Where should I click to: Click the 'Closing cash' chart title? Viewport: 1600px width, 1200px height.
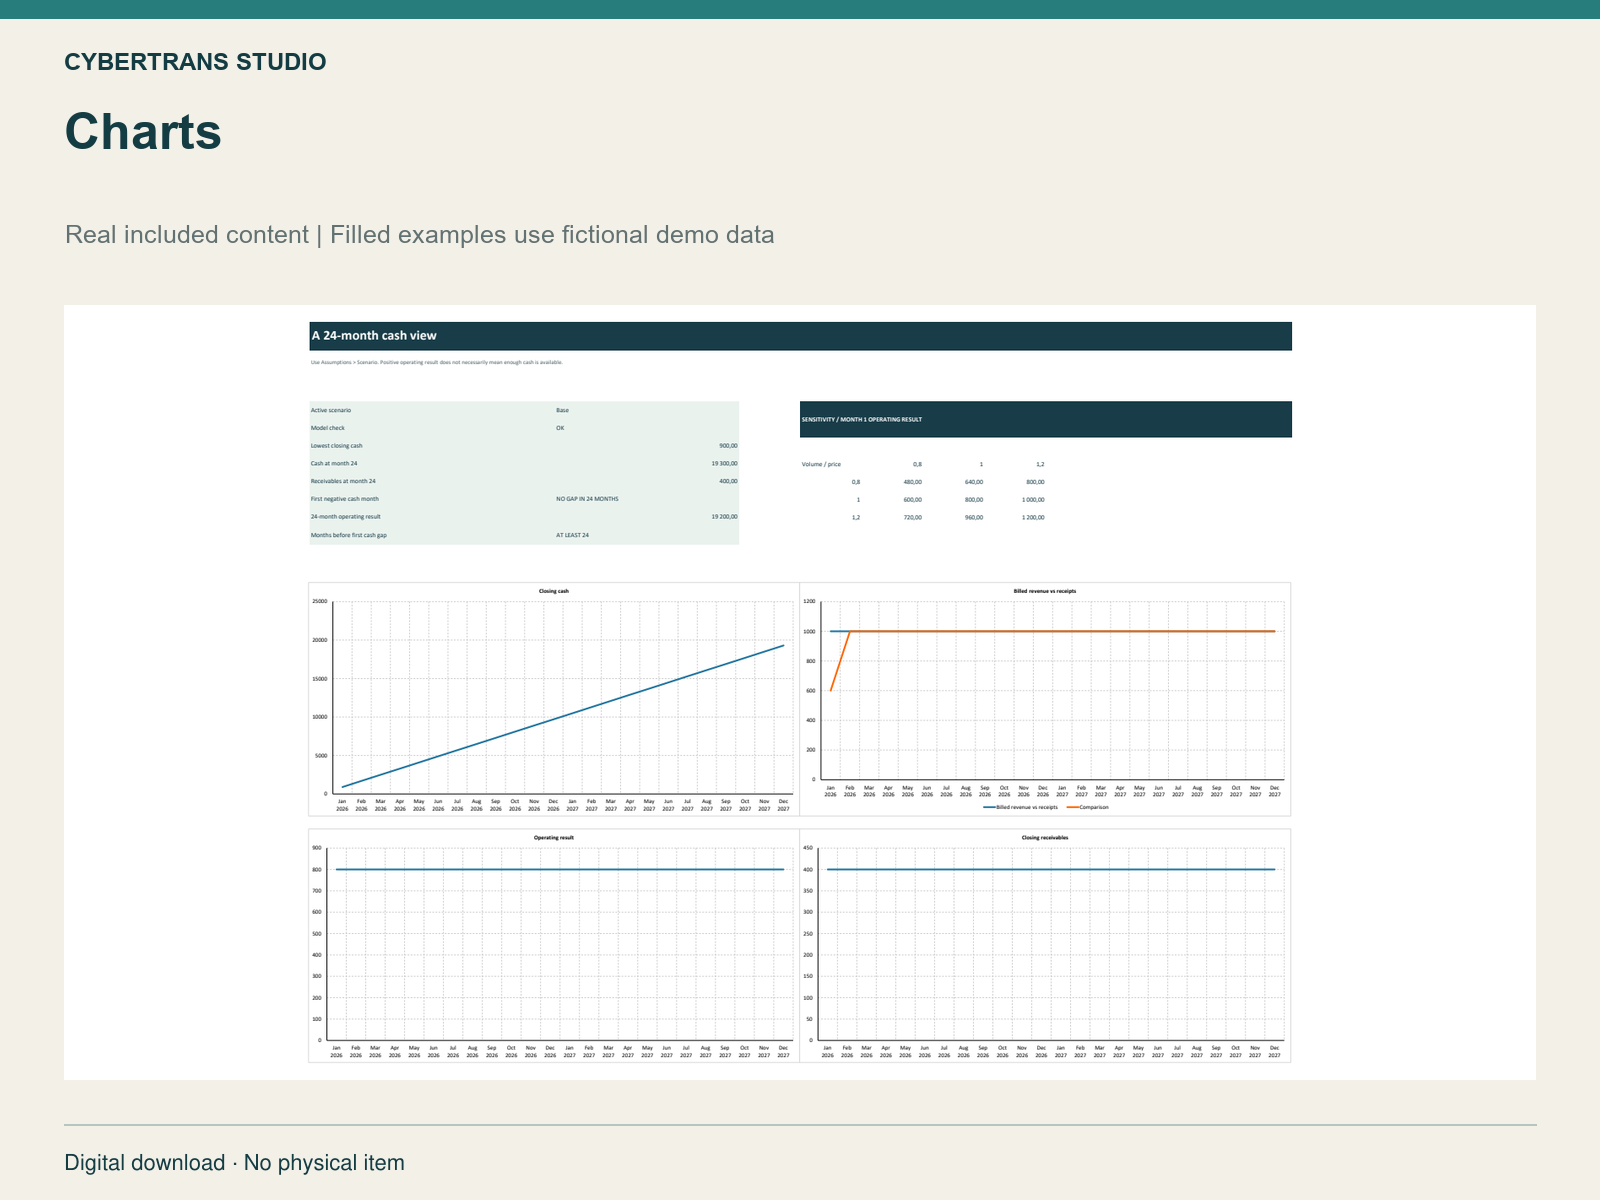(x=554, y=591)
